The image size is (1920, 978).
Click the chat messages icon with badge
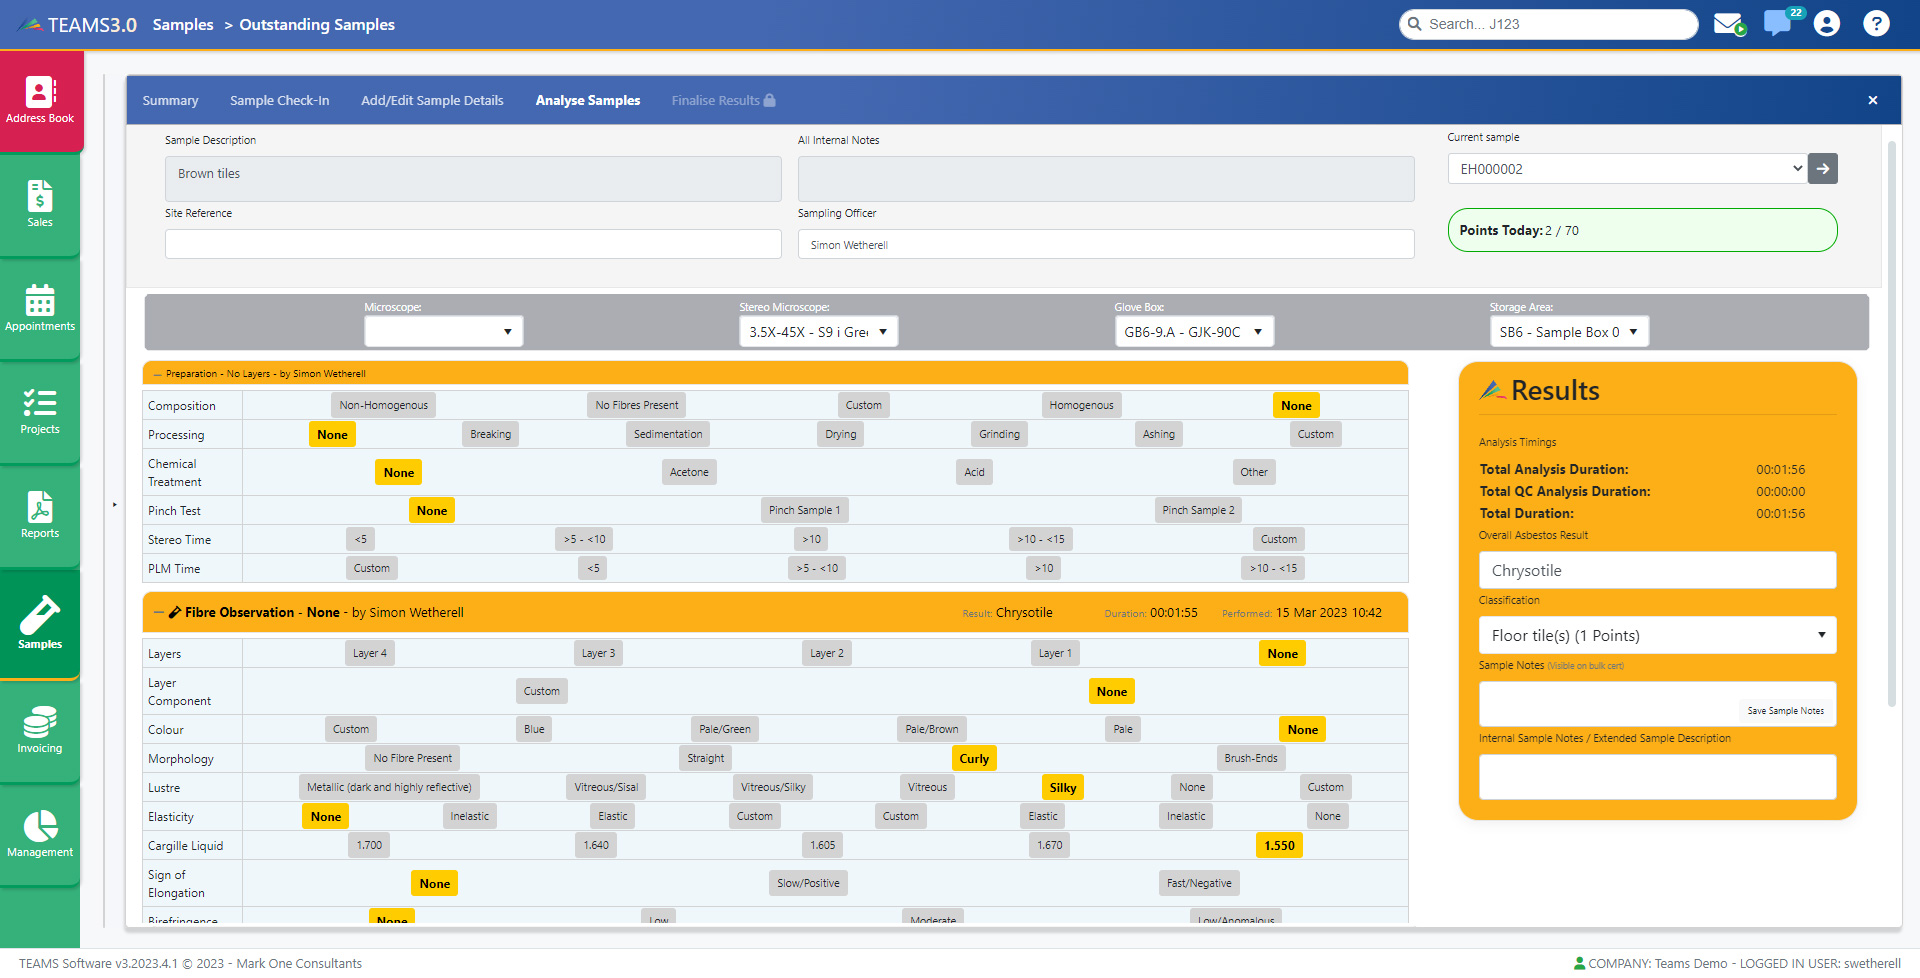(x=1777, y=24)
